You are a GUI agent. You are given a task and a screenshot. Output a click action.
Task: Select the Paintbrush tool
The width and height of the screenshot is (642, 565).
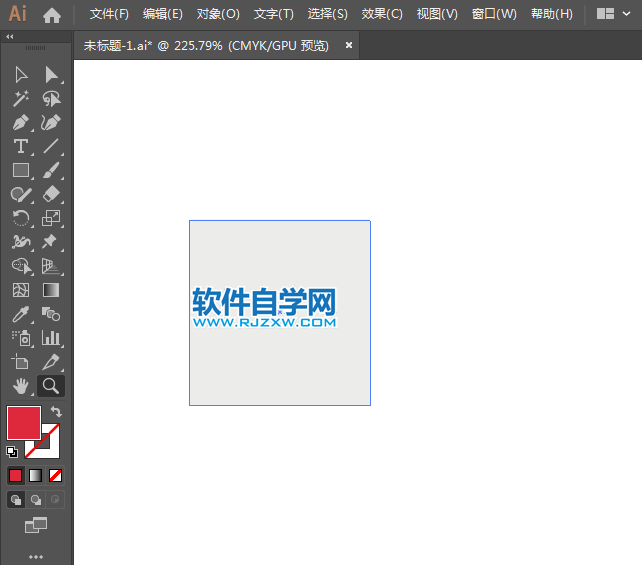(x=51, y=170)
